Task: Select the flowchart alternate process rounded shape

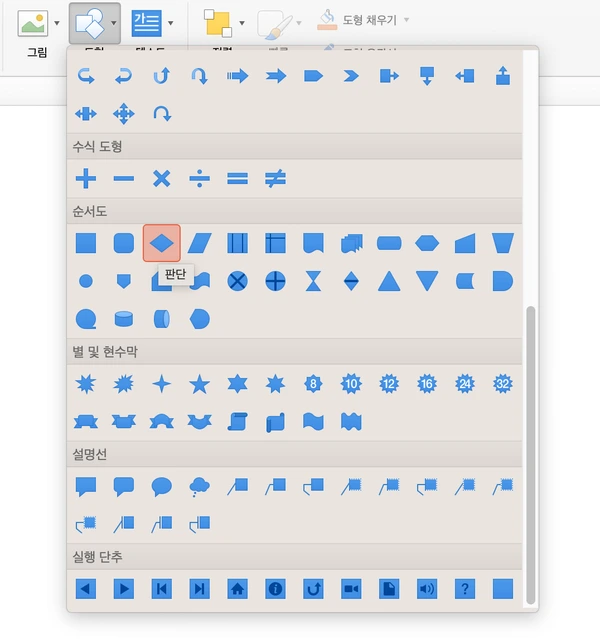Action: pos(124,243)
